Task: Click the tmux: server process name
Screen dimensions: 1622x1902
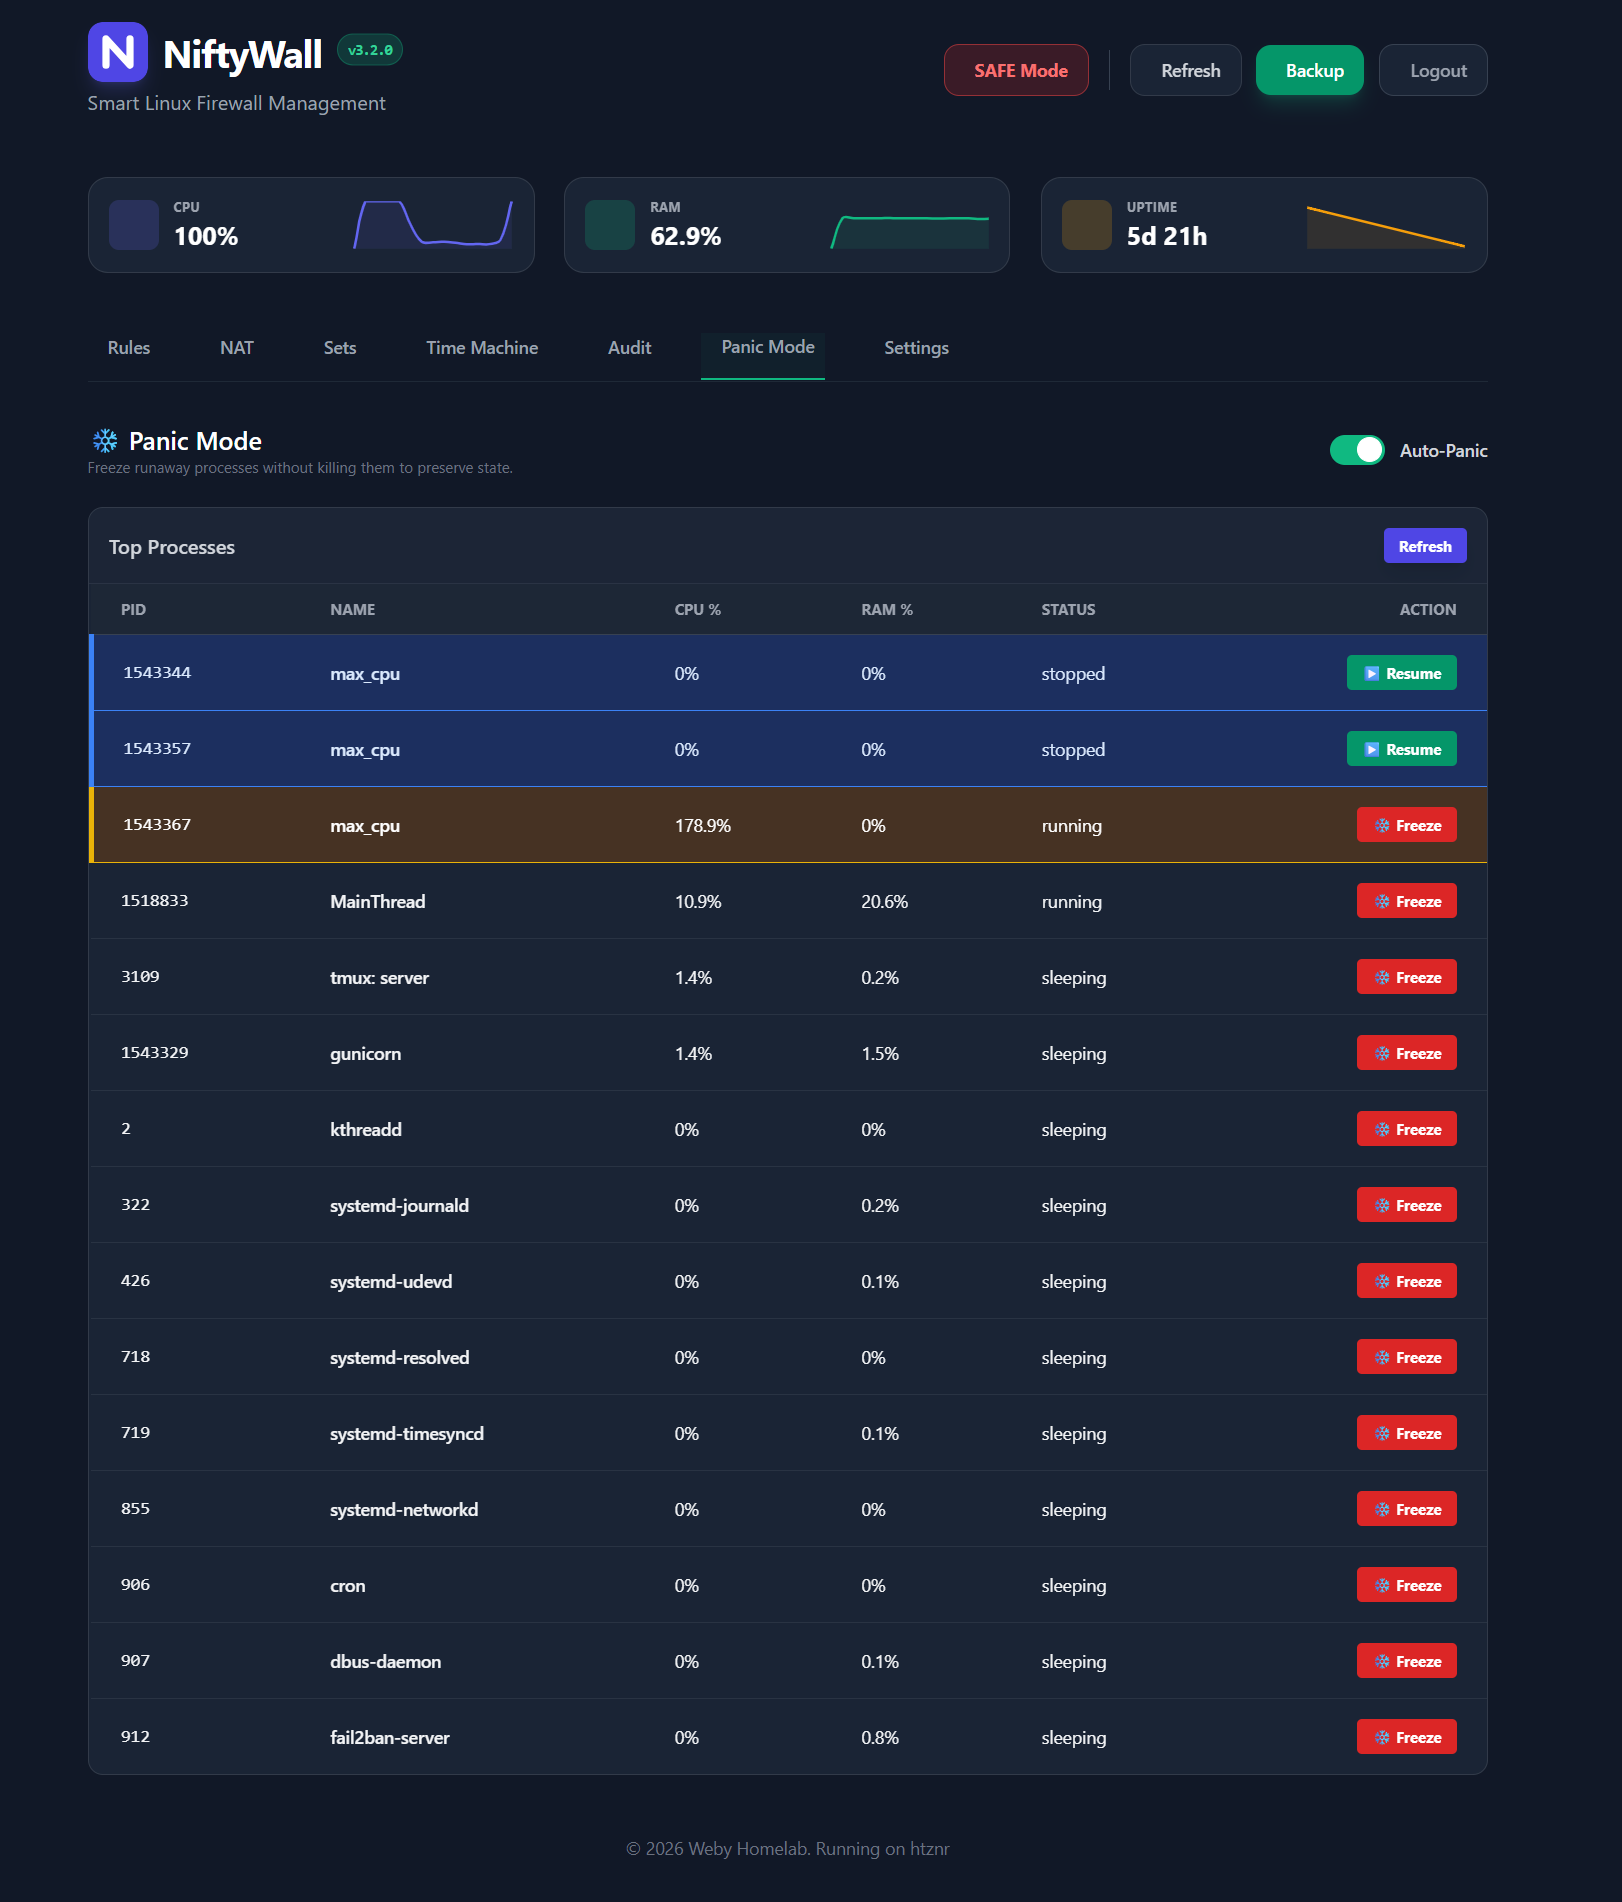Action: coord(380,977)
